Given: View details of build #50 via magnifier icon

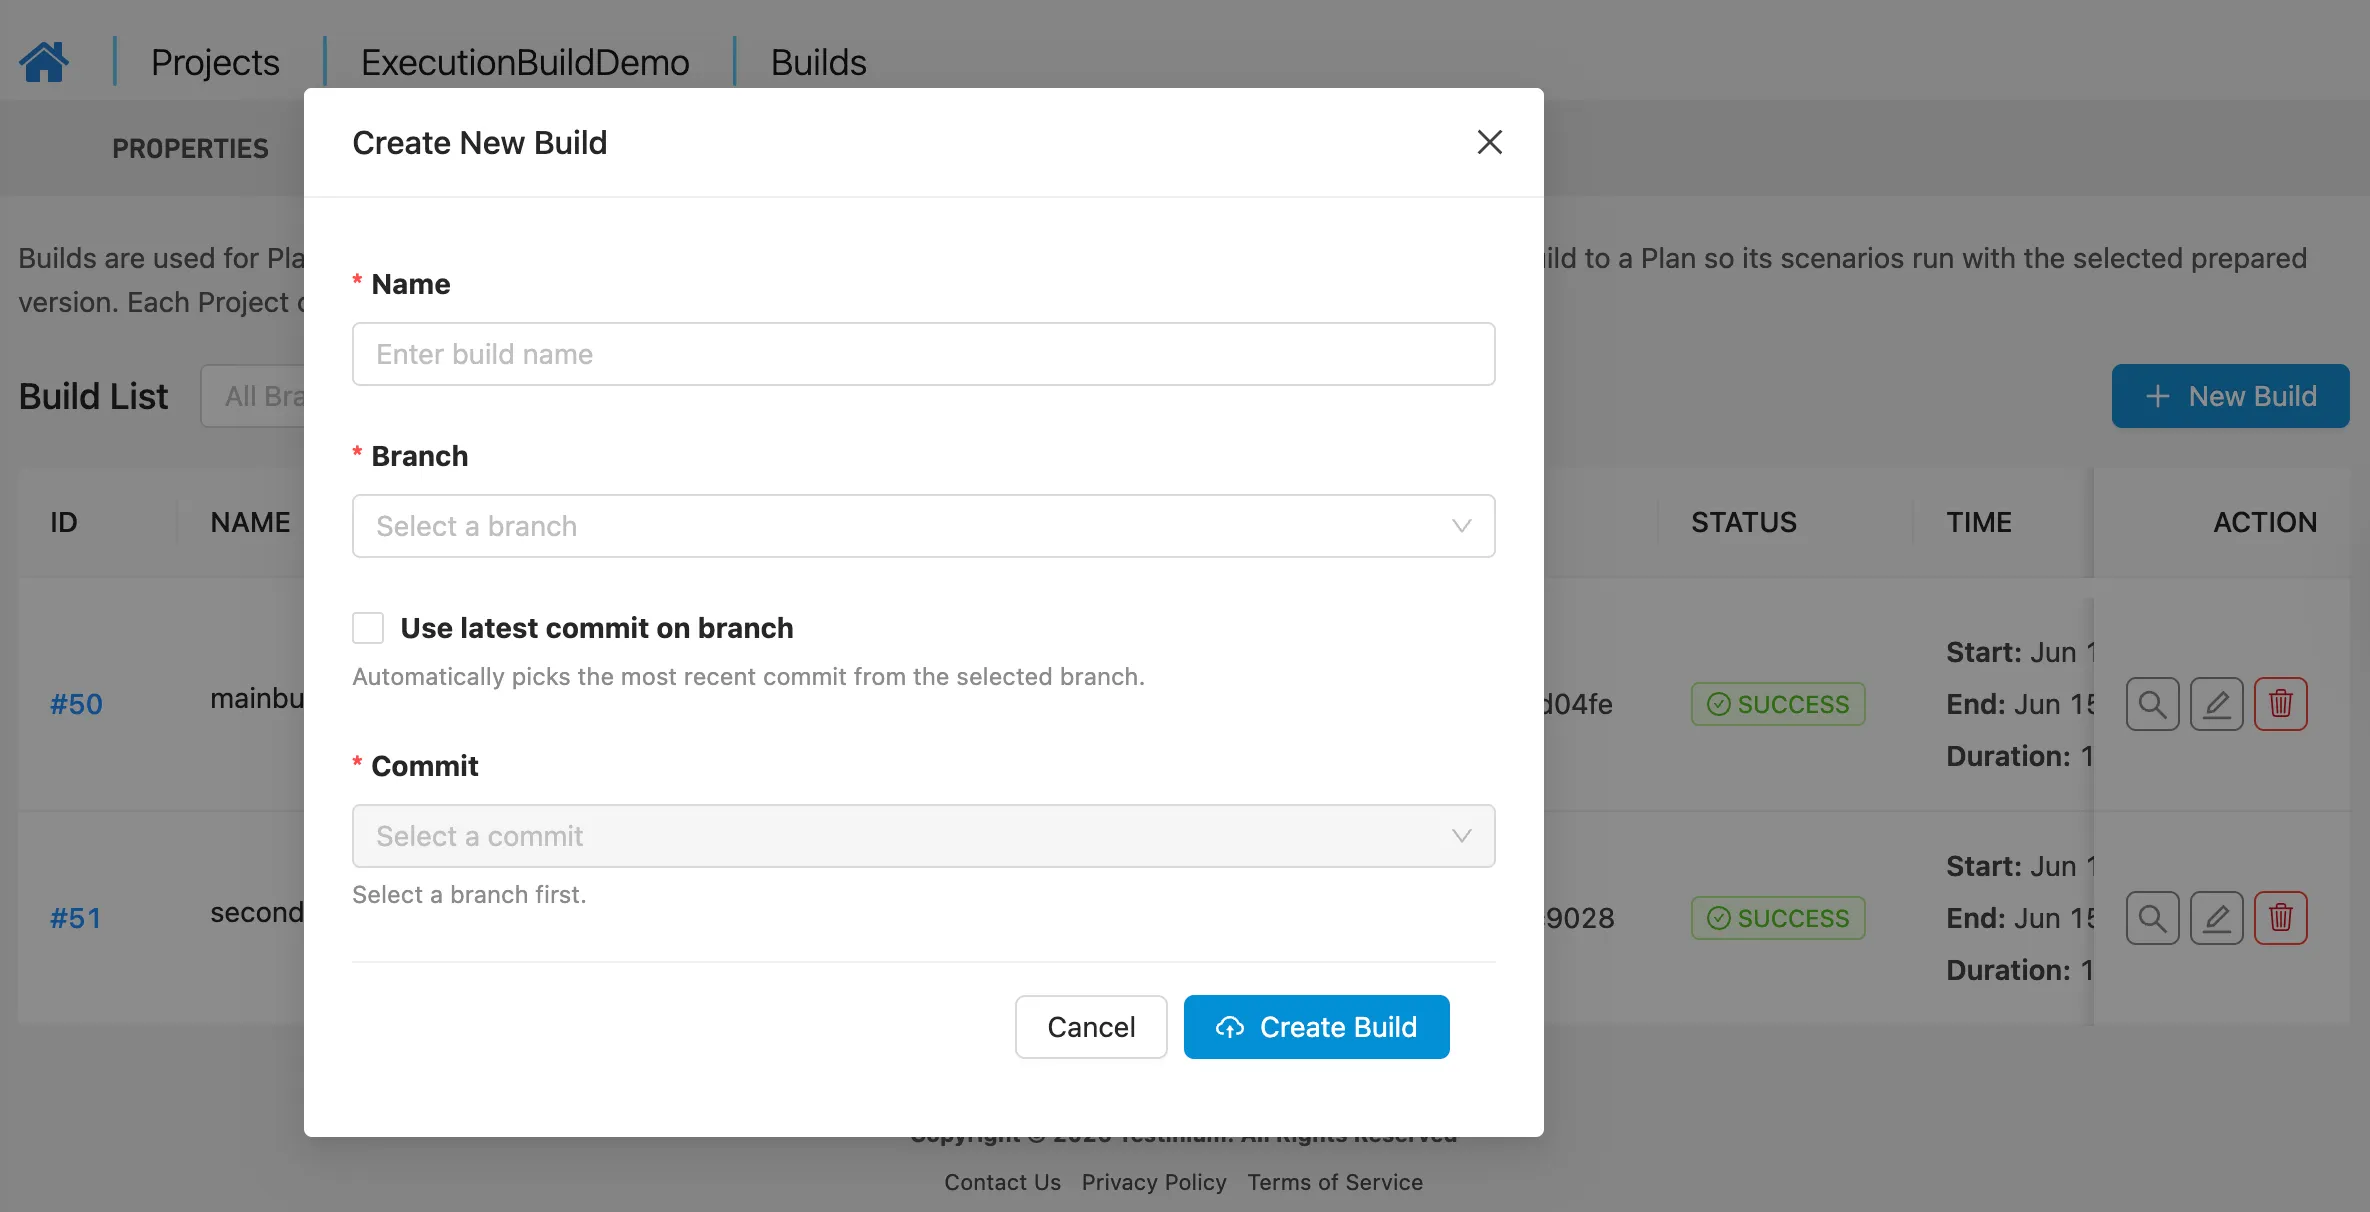Looking at the screenshot, I should (2152, 704).
